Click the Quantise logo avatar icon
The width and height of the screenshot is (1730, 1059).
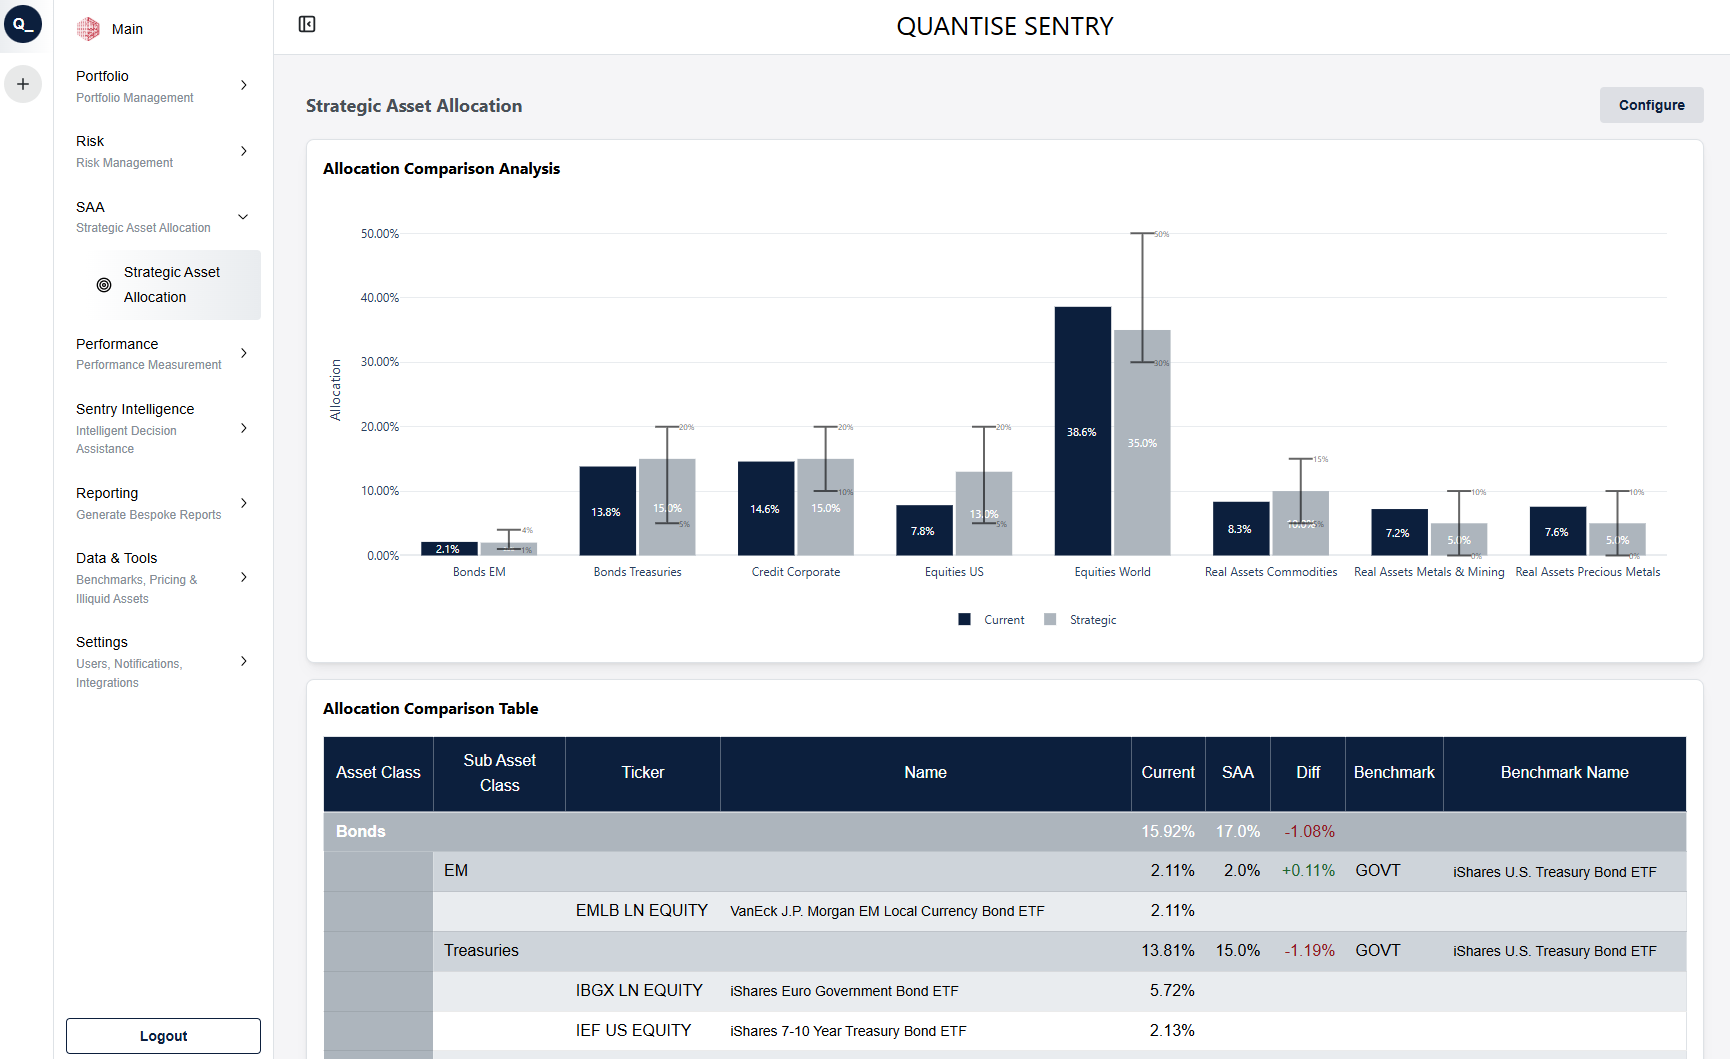coord(23,24)
